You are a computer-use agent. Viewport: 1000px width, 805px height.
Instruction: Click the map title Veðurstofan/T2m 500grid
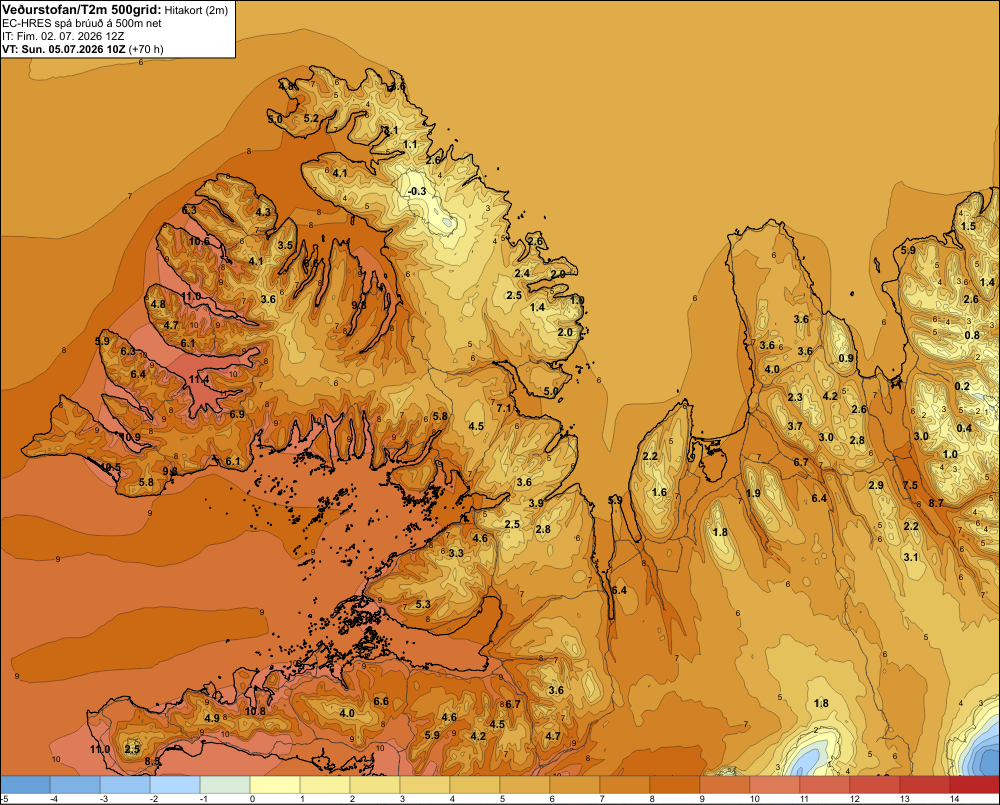click(x=81, y=10)
